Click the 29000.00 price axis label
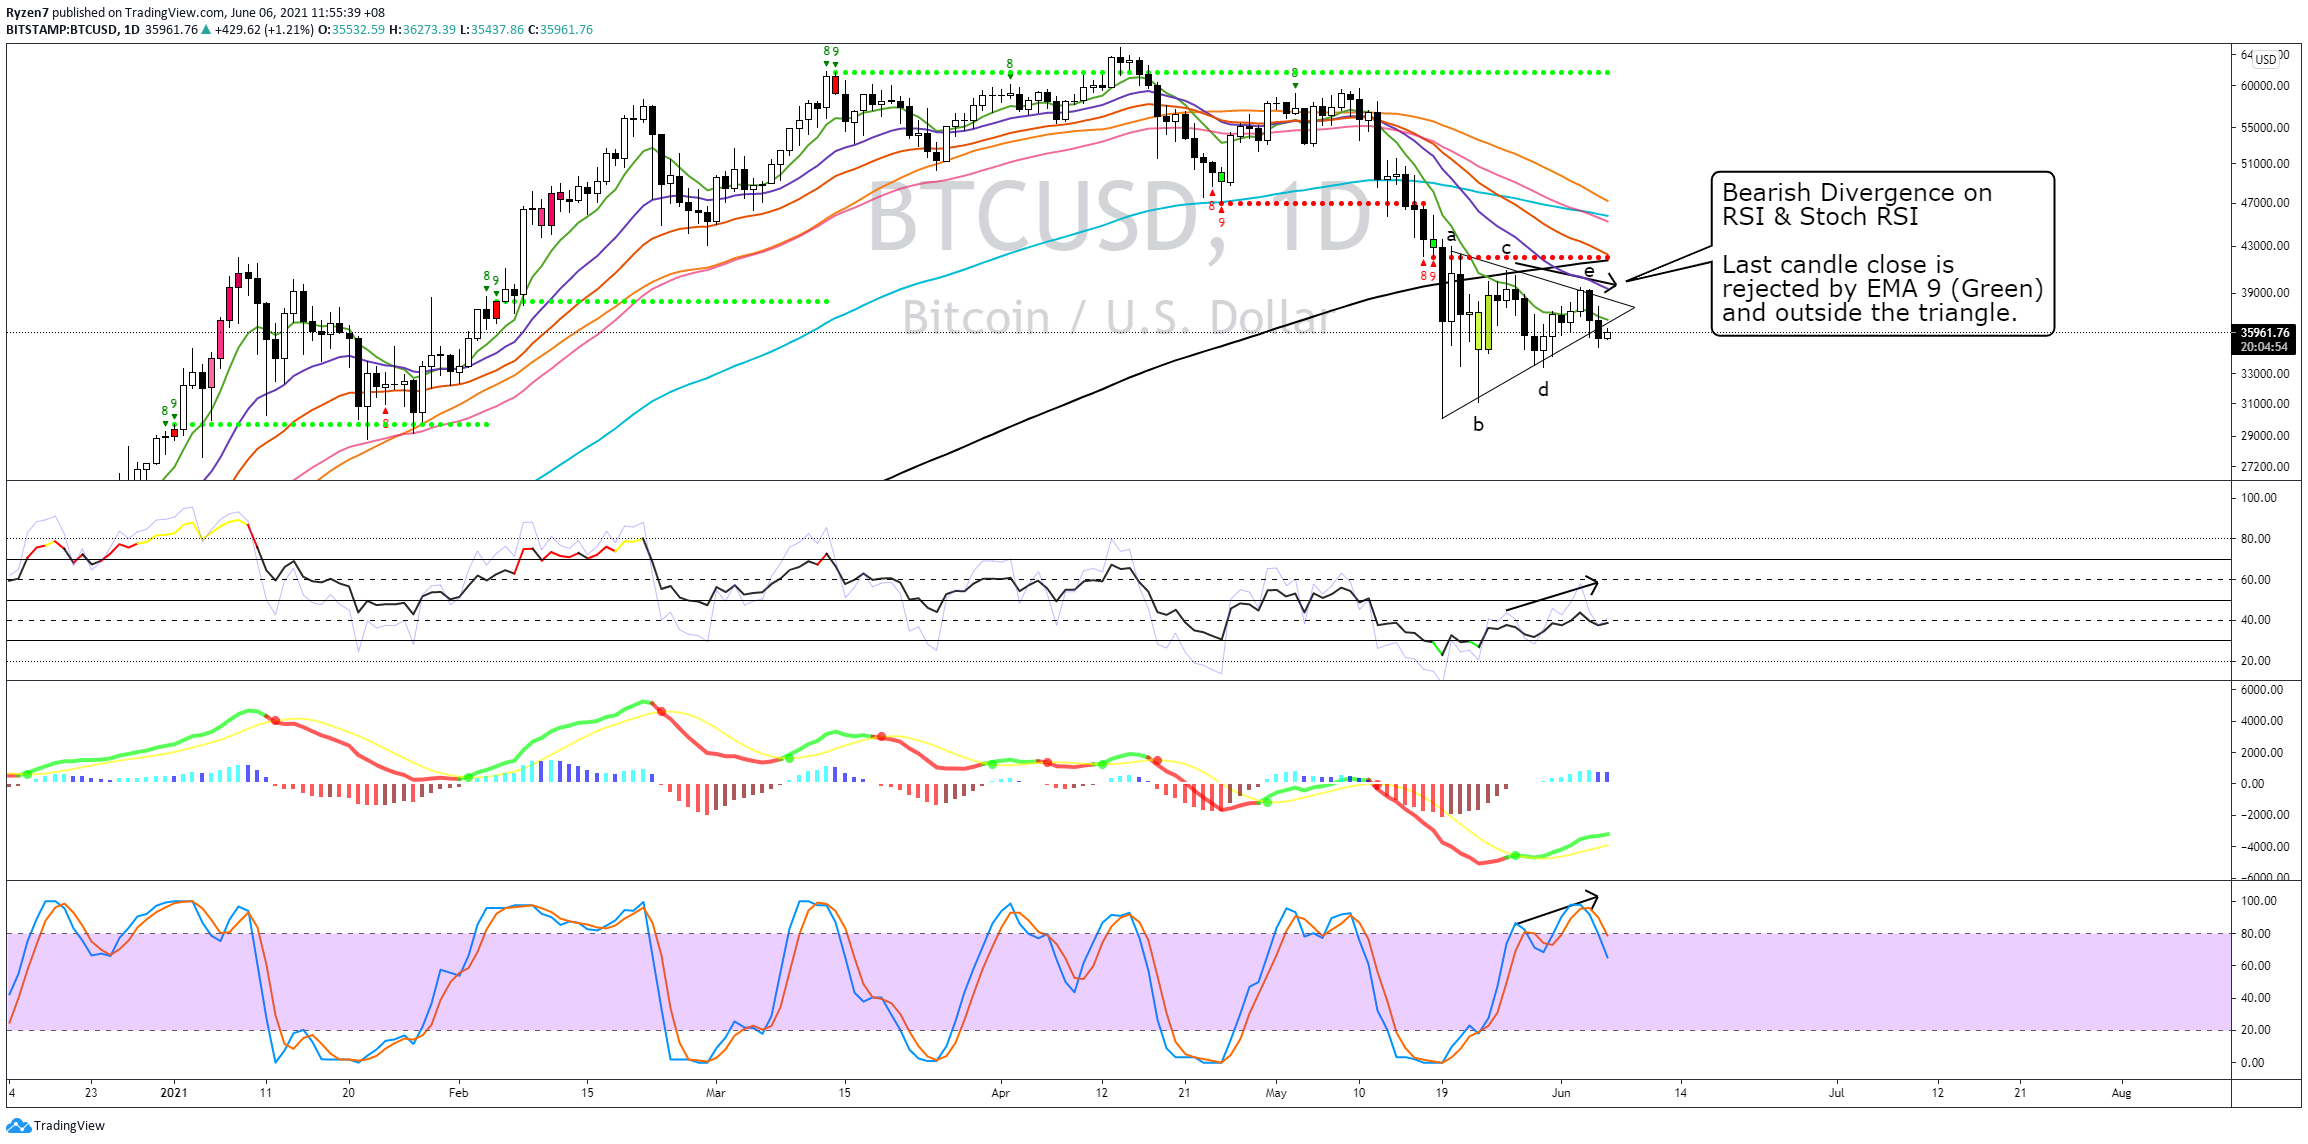Viewport: 2308px width, 1144px height. tap(2265, 436)
